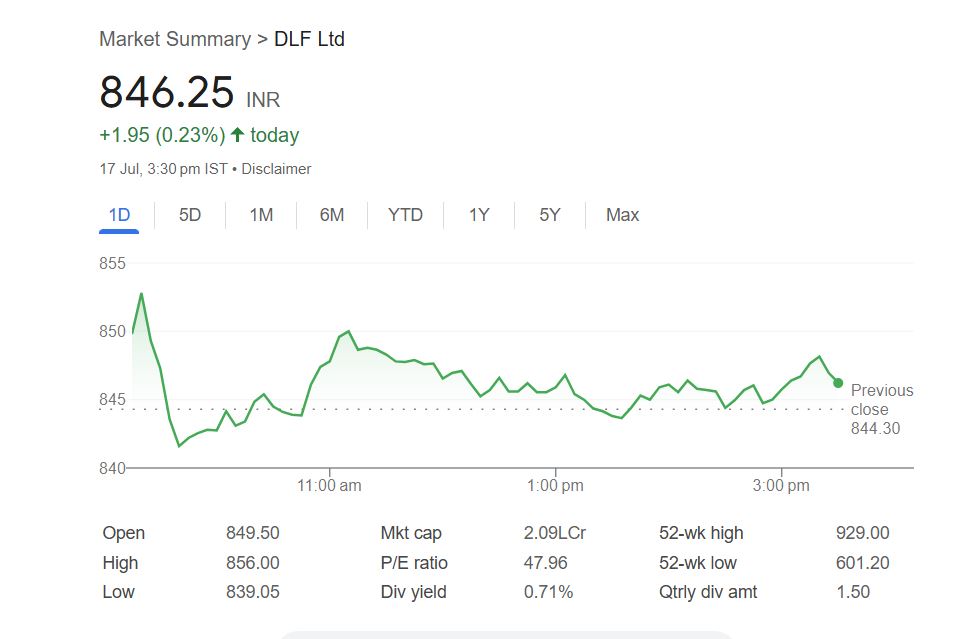The image size is (975, 639).
Task: Open the 1M chart range
Action: 261,215
